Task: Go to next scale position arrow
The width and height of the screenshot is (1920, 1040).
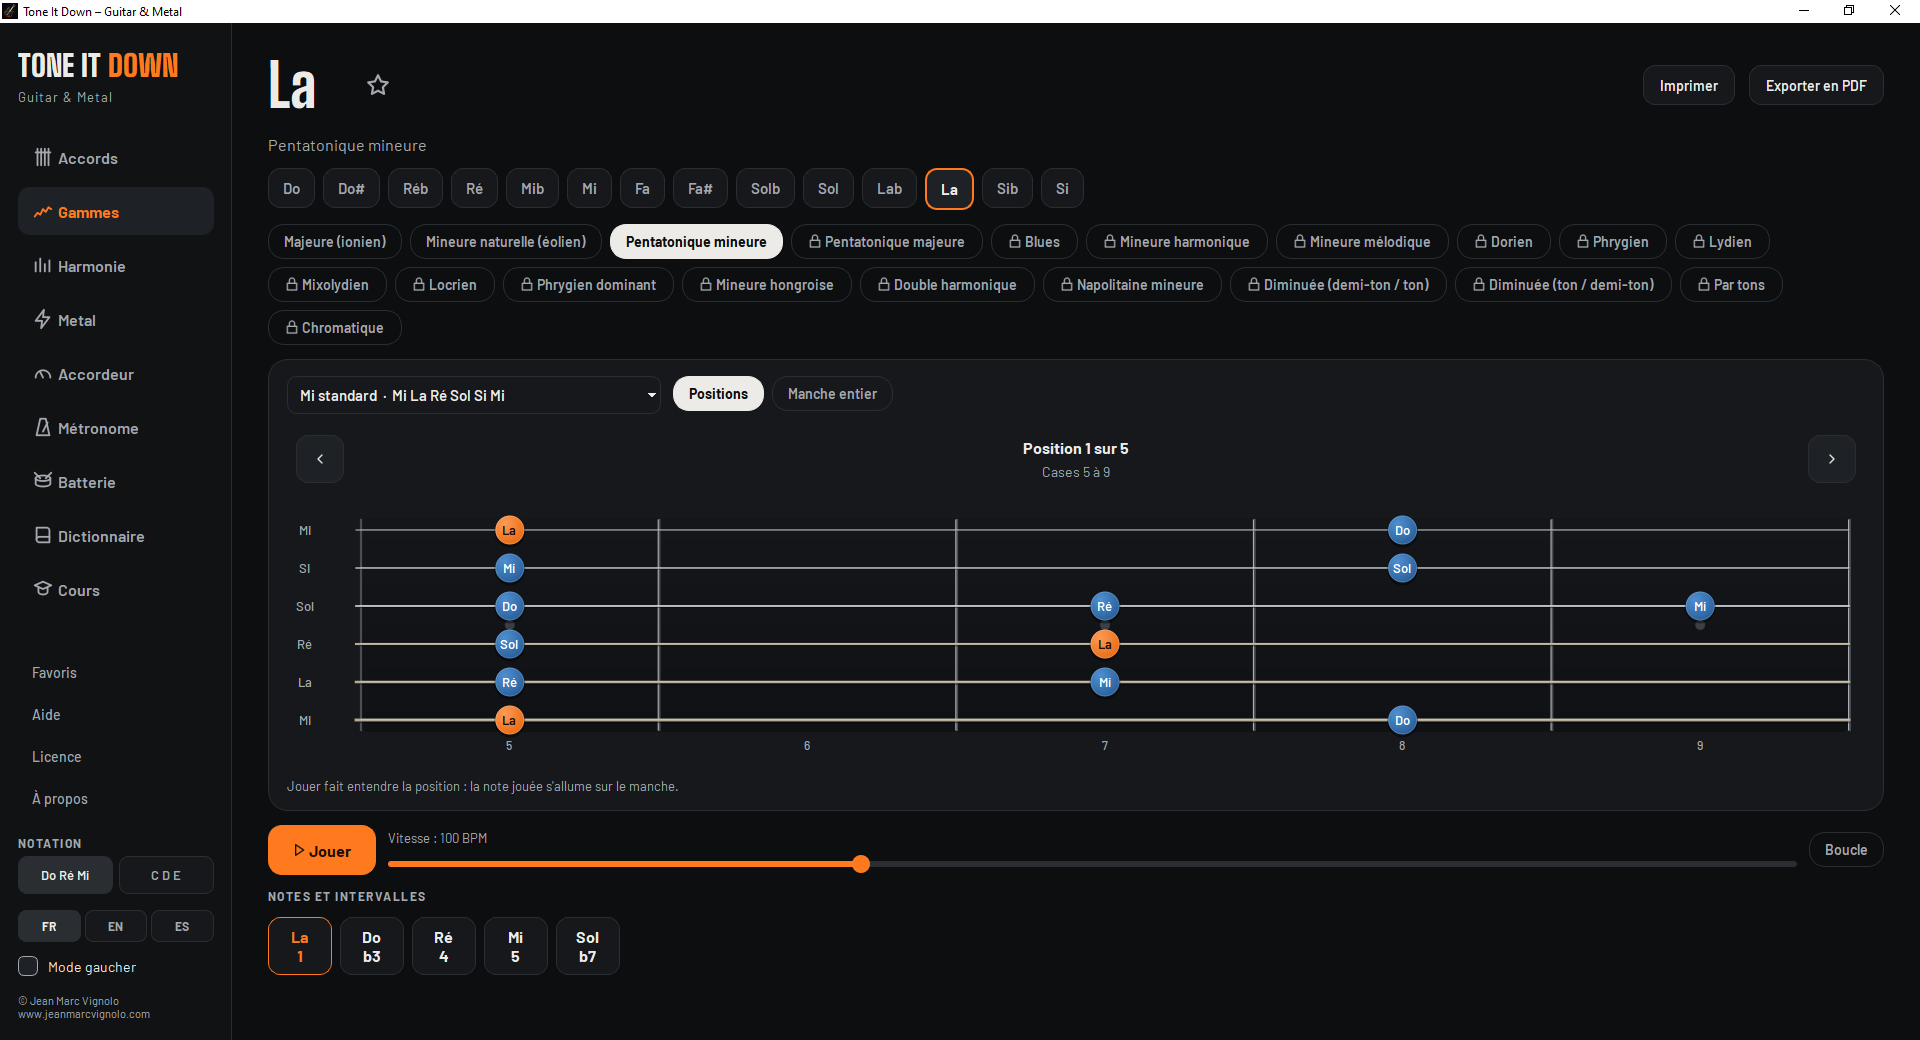Action: tap(1831, 459)
